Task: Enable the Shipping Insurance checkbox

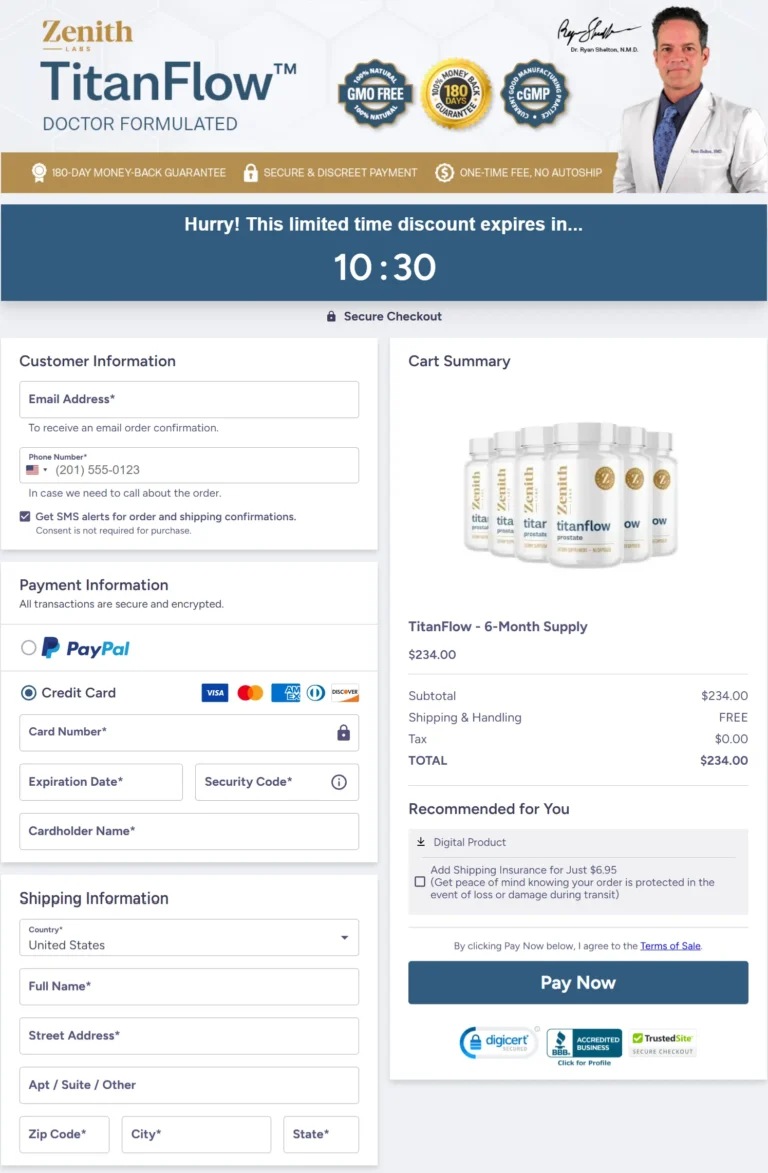Action: tap(420, 882)
